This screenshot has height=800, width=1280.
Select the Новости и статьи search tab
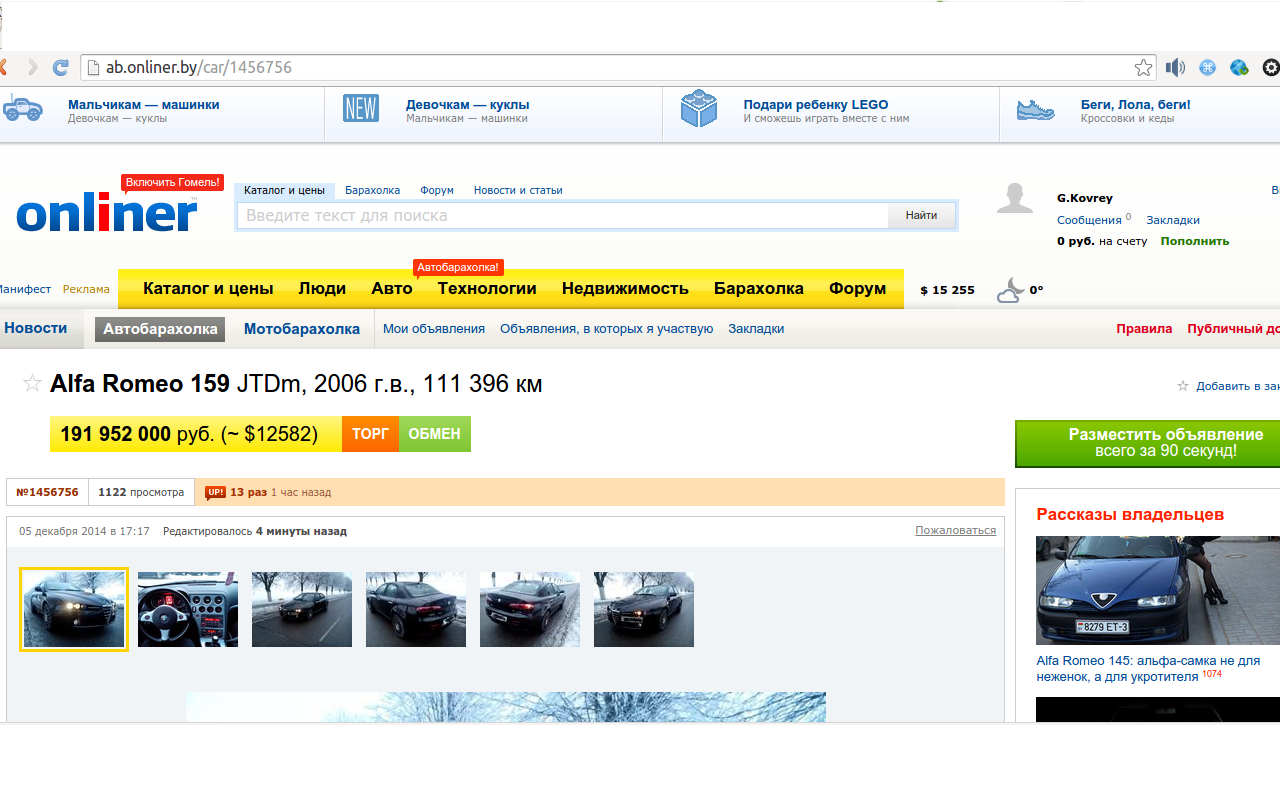[x=518, y=190]
